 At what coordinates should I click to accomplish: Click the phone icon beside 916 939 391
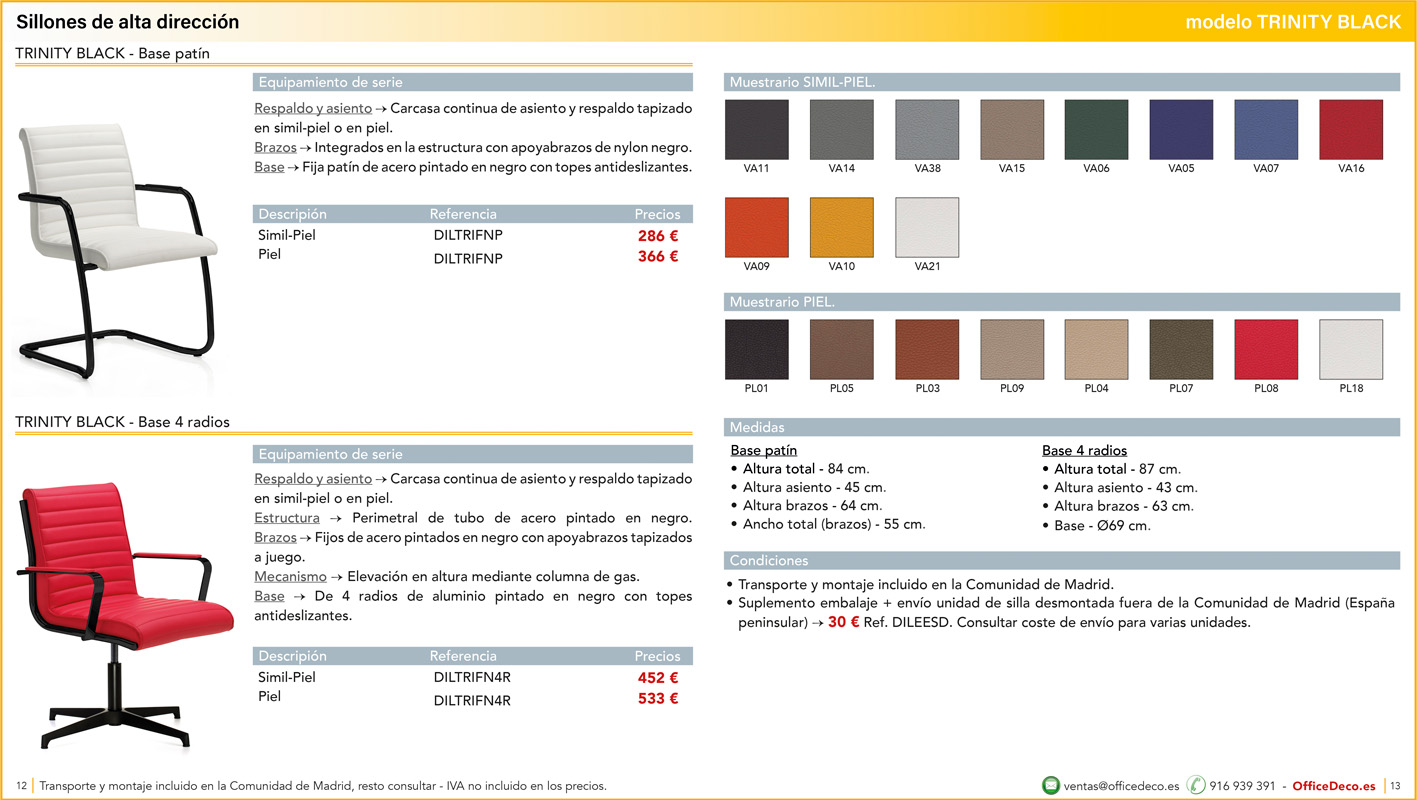click(x=1196, y=785)
